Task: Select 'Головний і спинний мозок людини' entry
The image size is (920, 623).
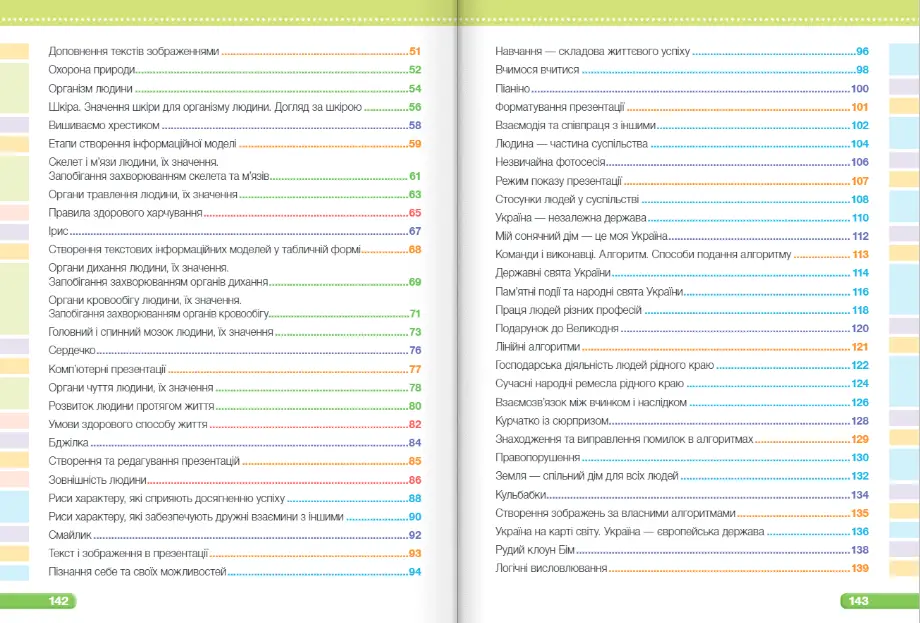Action: click(x=161, y=332)
